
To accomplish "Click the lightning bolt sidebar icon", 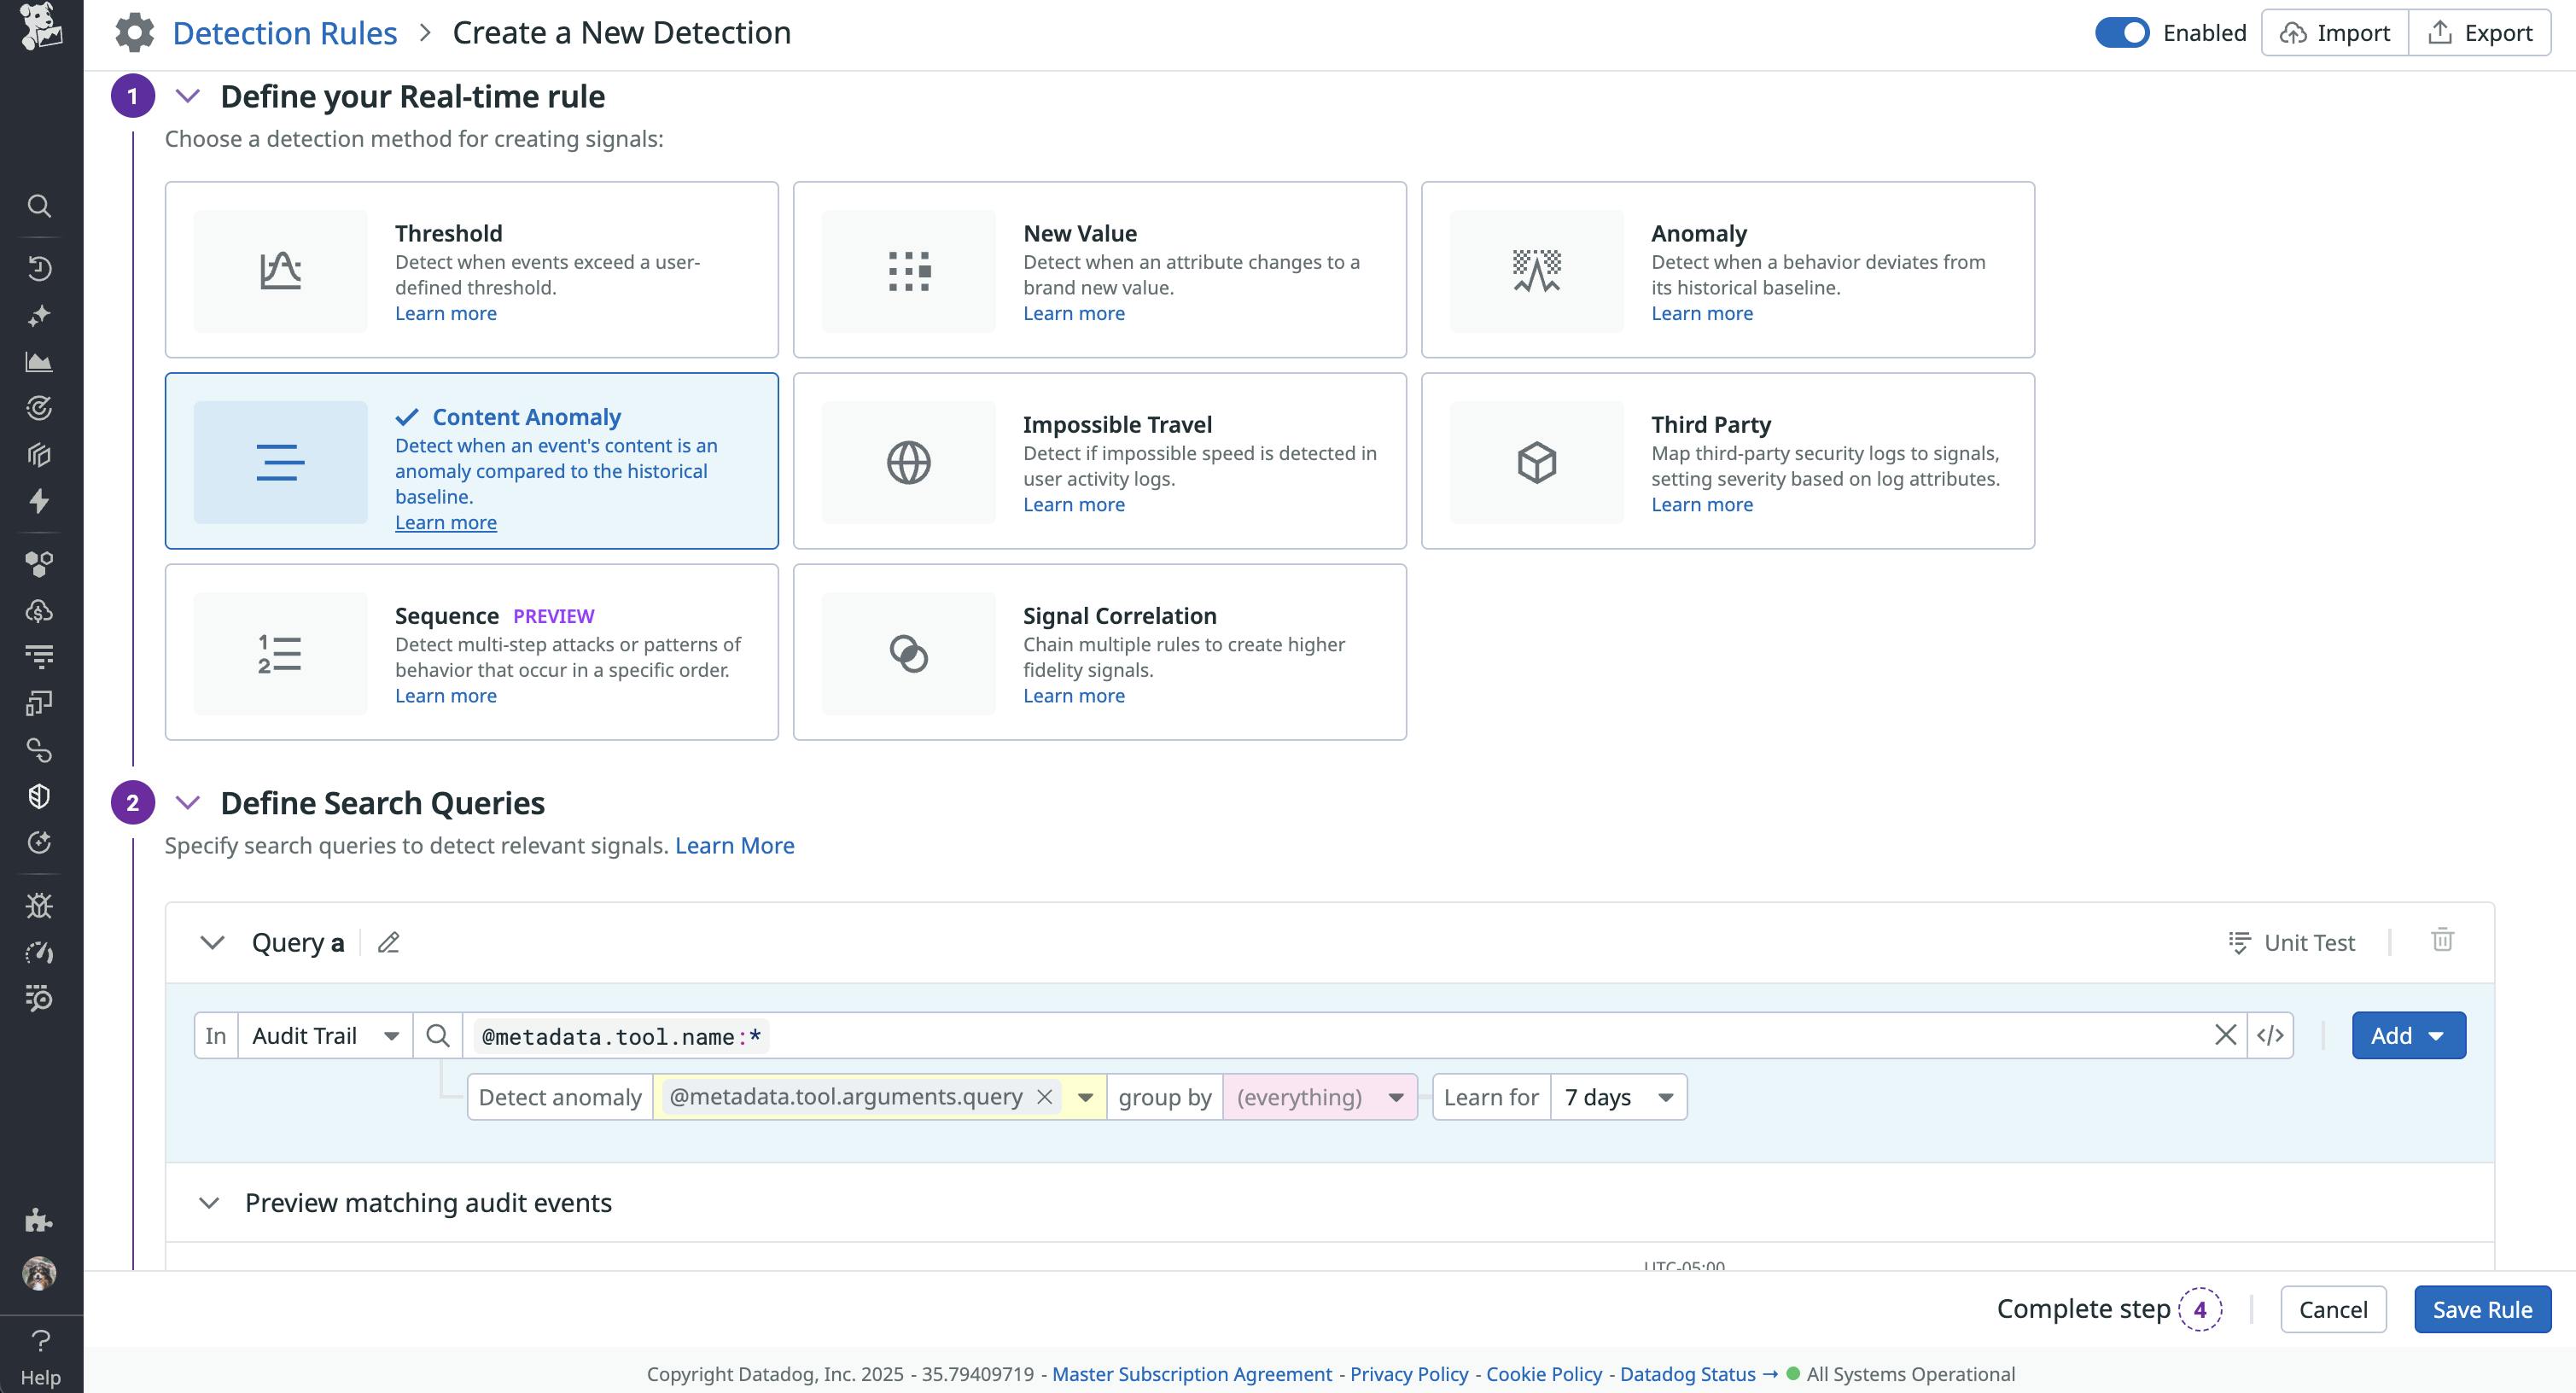I will click(40, 503).
